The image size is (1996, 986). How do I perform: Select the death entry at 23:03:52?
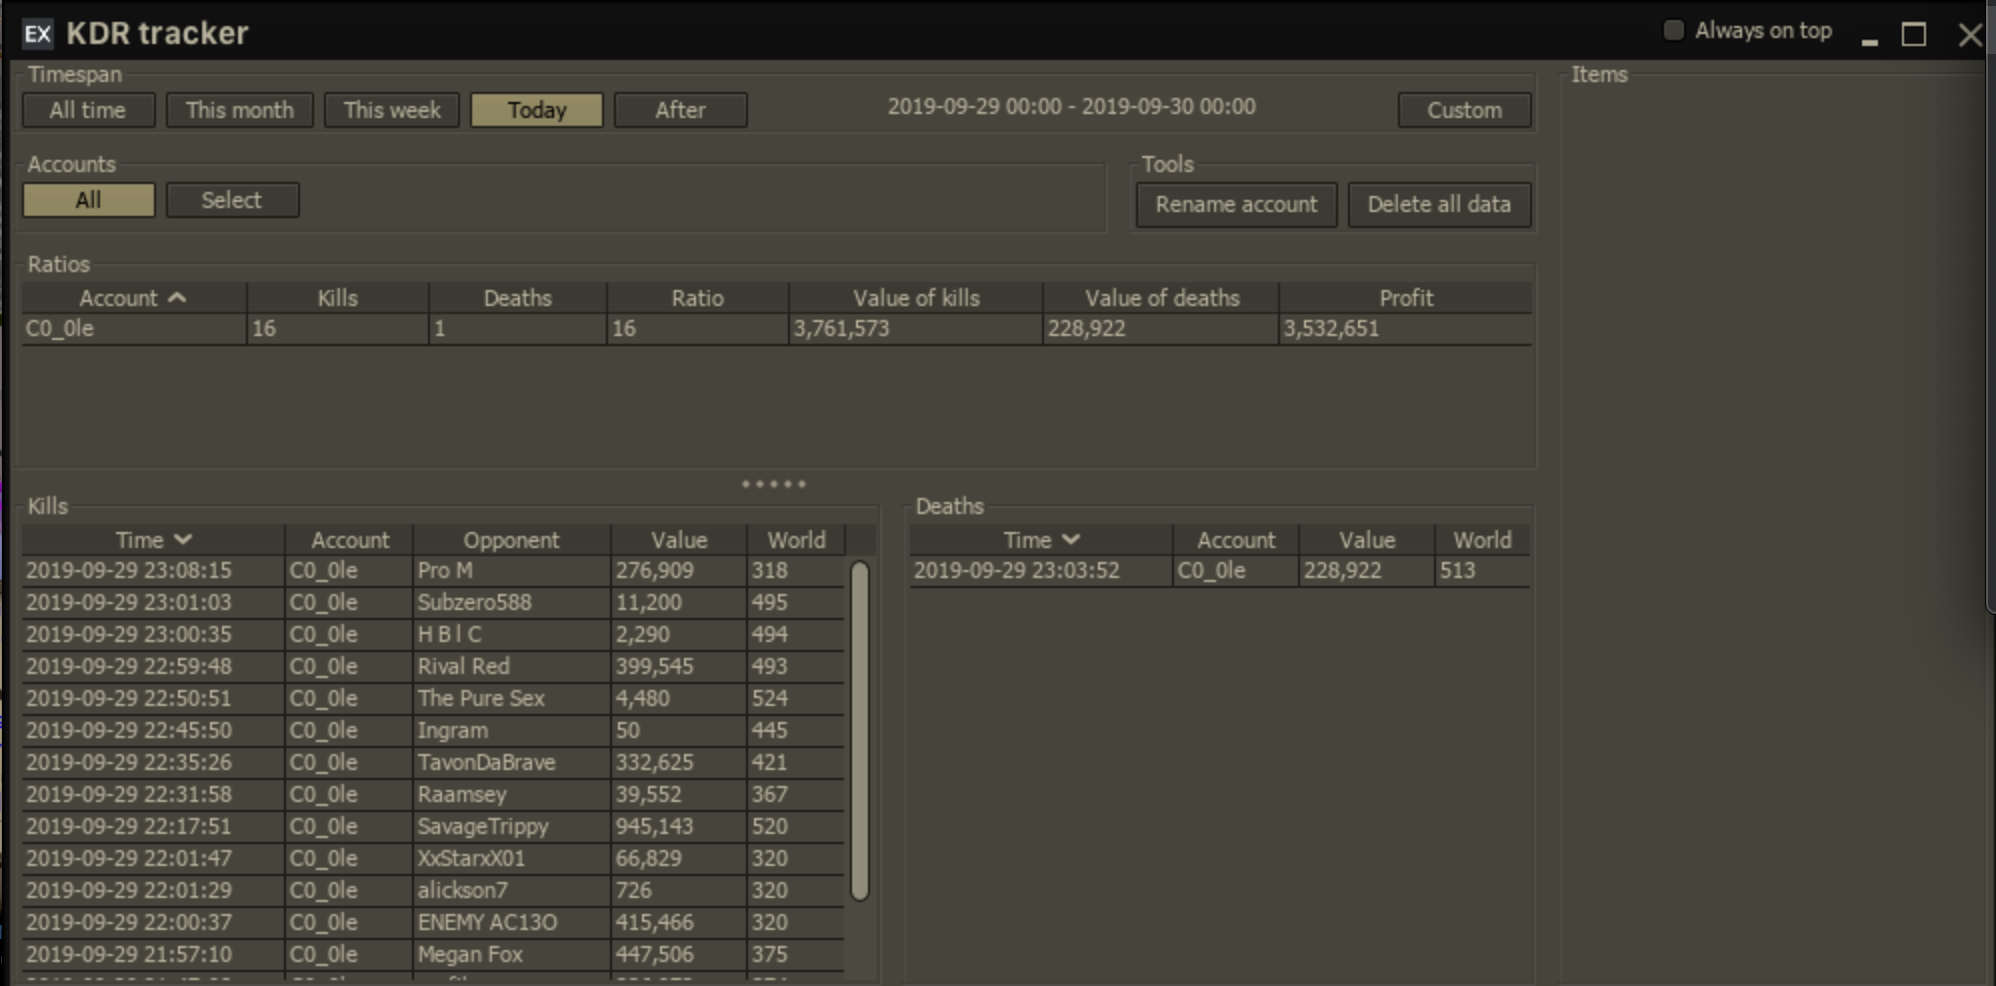click(x=1220, y=571)
